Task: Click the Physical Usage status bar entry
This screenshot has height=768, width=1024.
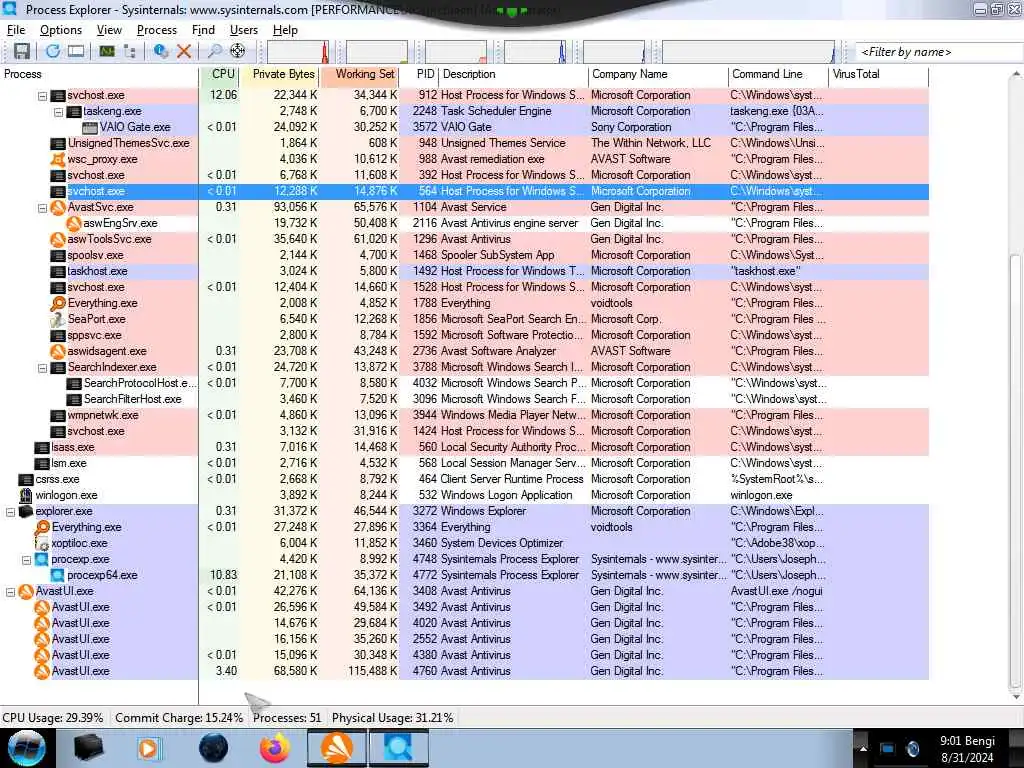Action: pyautogui.click(x=392, y=718)
